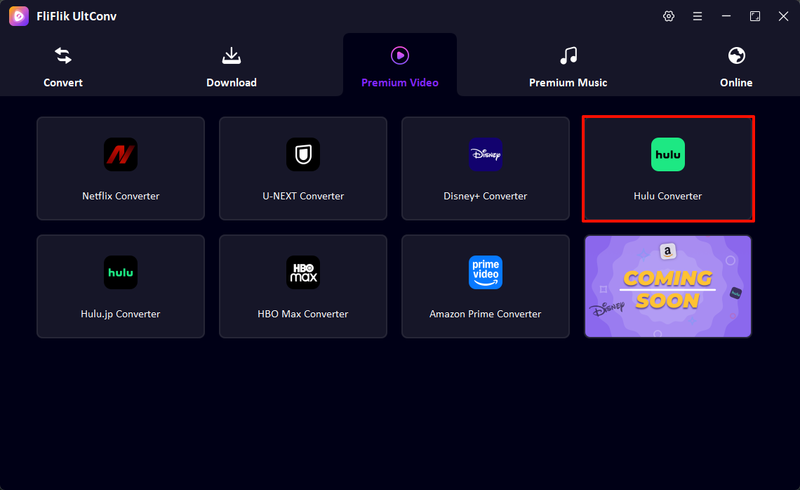This screenshot has height=490, width=800.
Task: Click the green Hulu logo icon
Action: (x=668, y=154)
